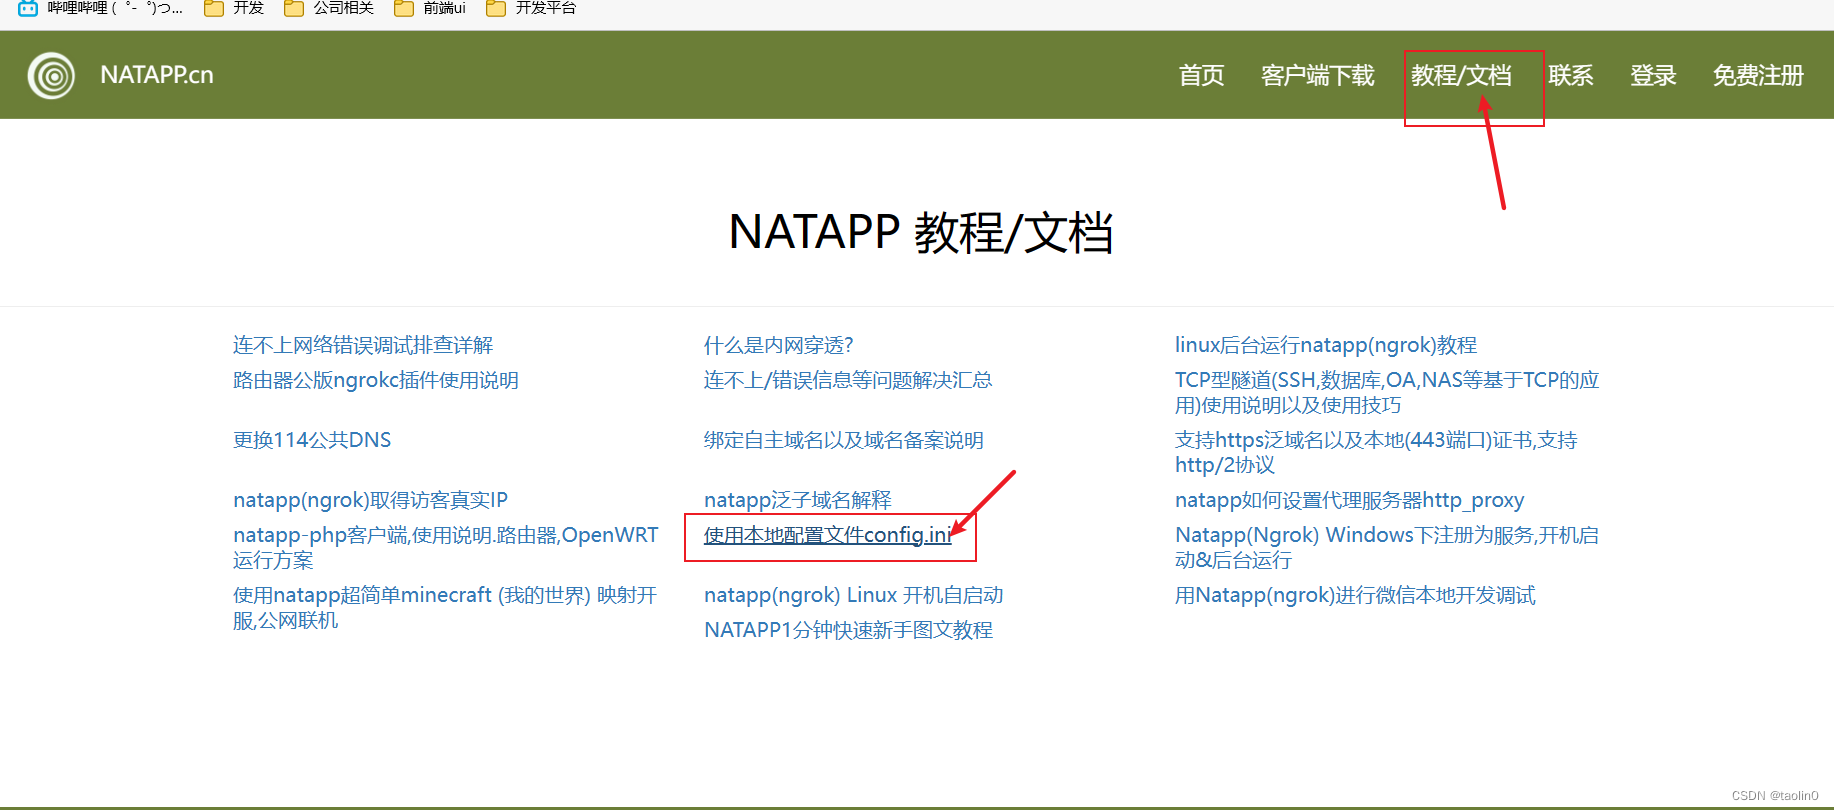Open natapp泛子域名解释 link
Image resolution: width=1834 pixels, height=810 pixels.
click(798, 500)
